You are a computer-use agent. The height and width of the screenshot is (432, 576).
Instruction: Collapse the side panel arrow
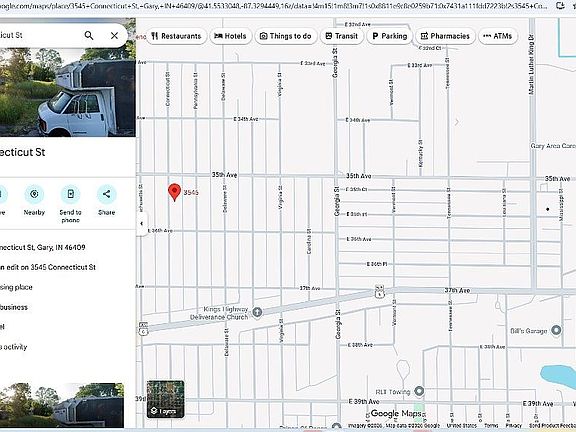[x=142, y=223]
